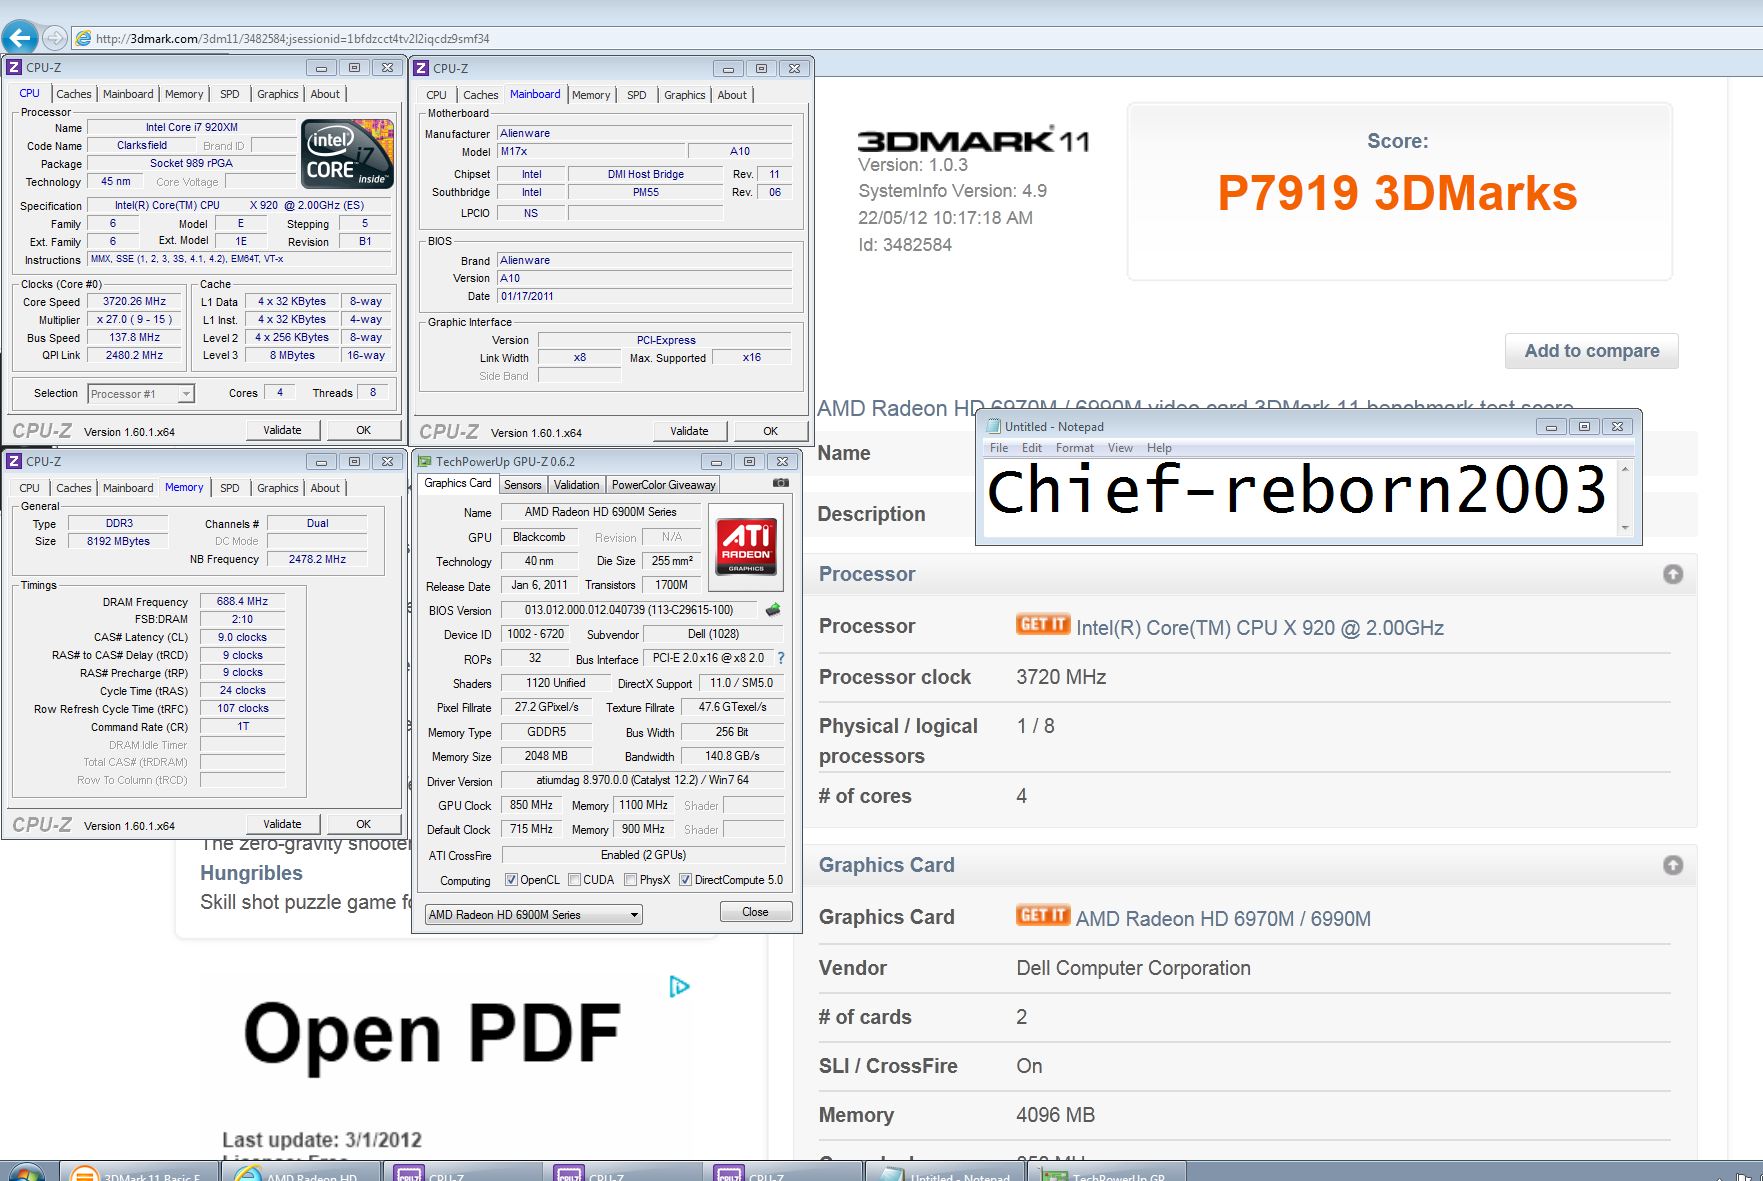Click Close button in GPU-Z

pos(756,912)
